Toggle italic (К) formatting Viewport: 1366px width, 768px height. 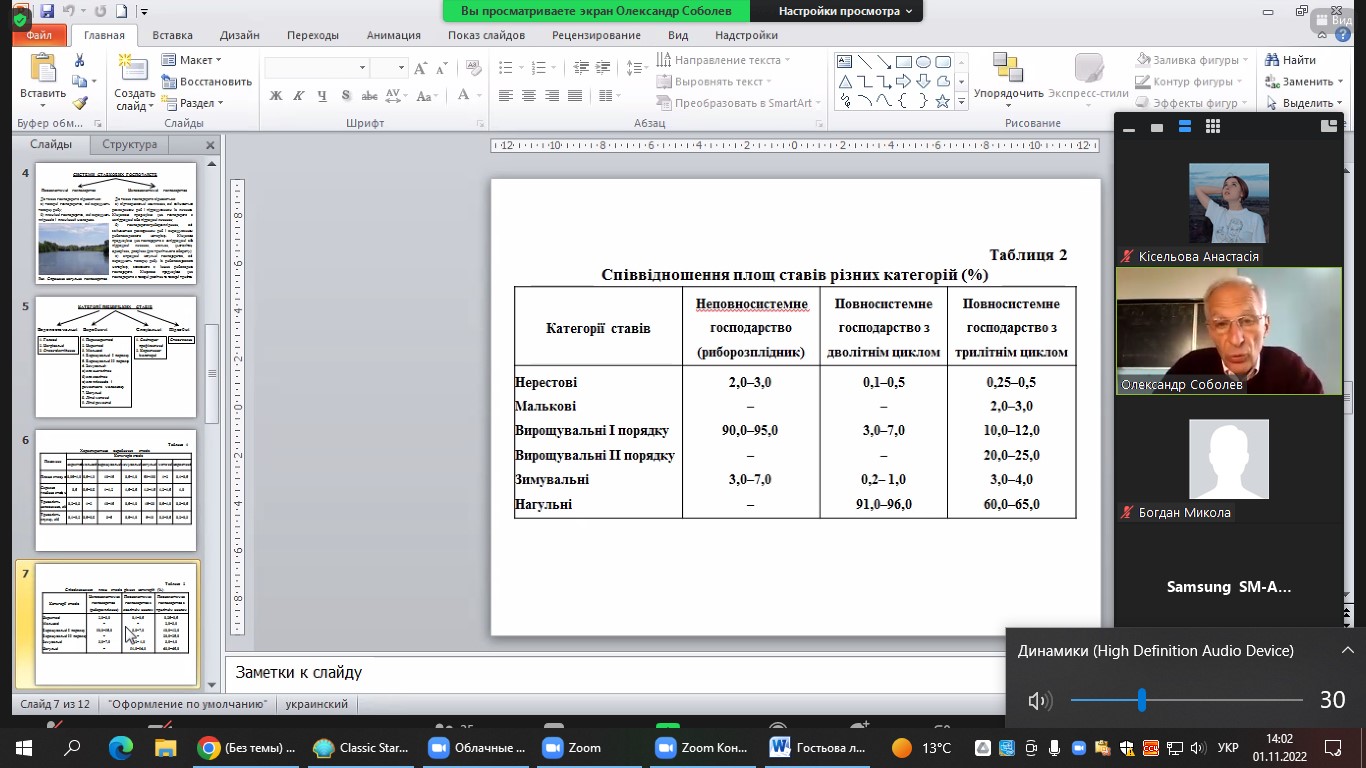click(299, 96)
